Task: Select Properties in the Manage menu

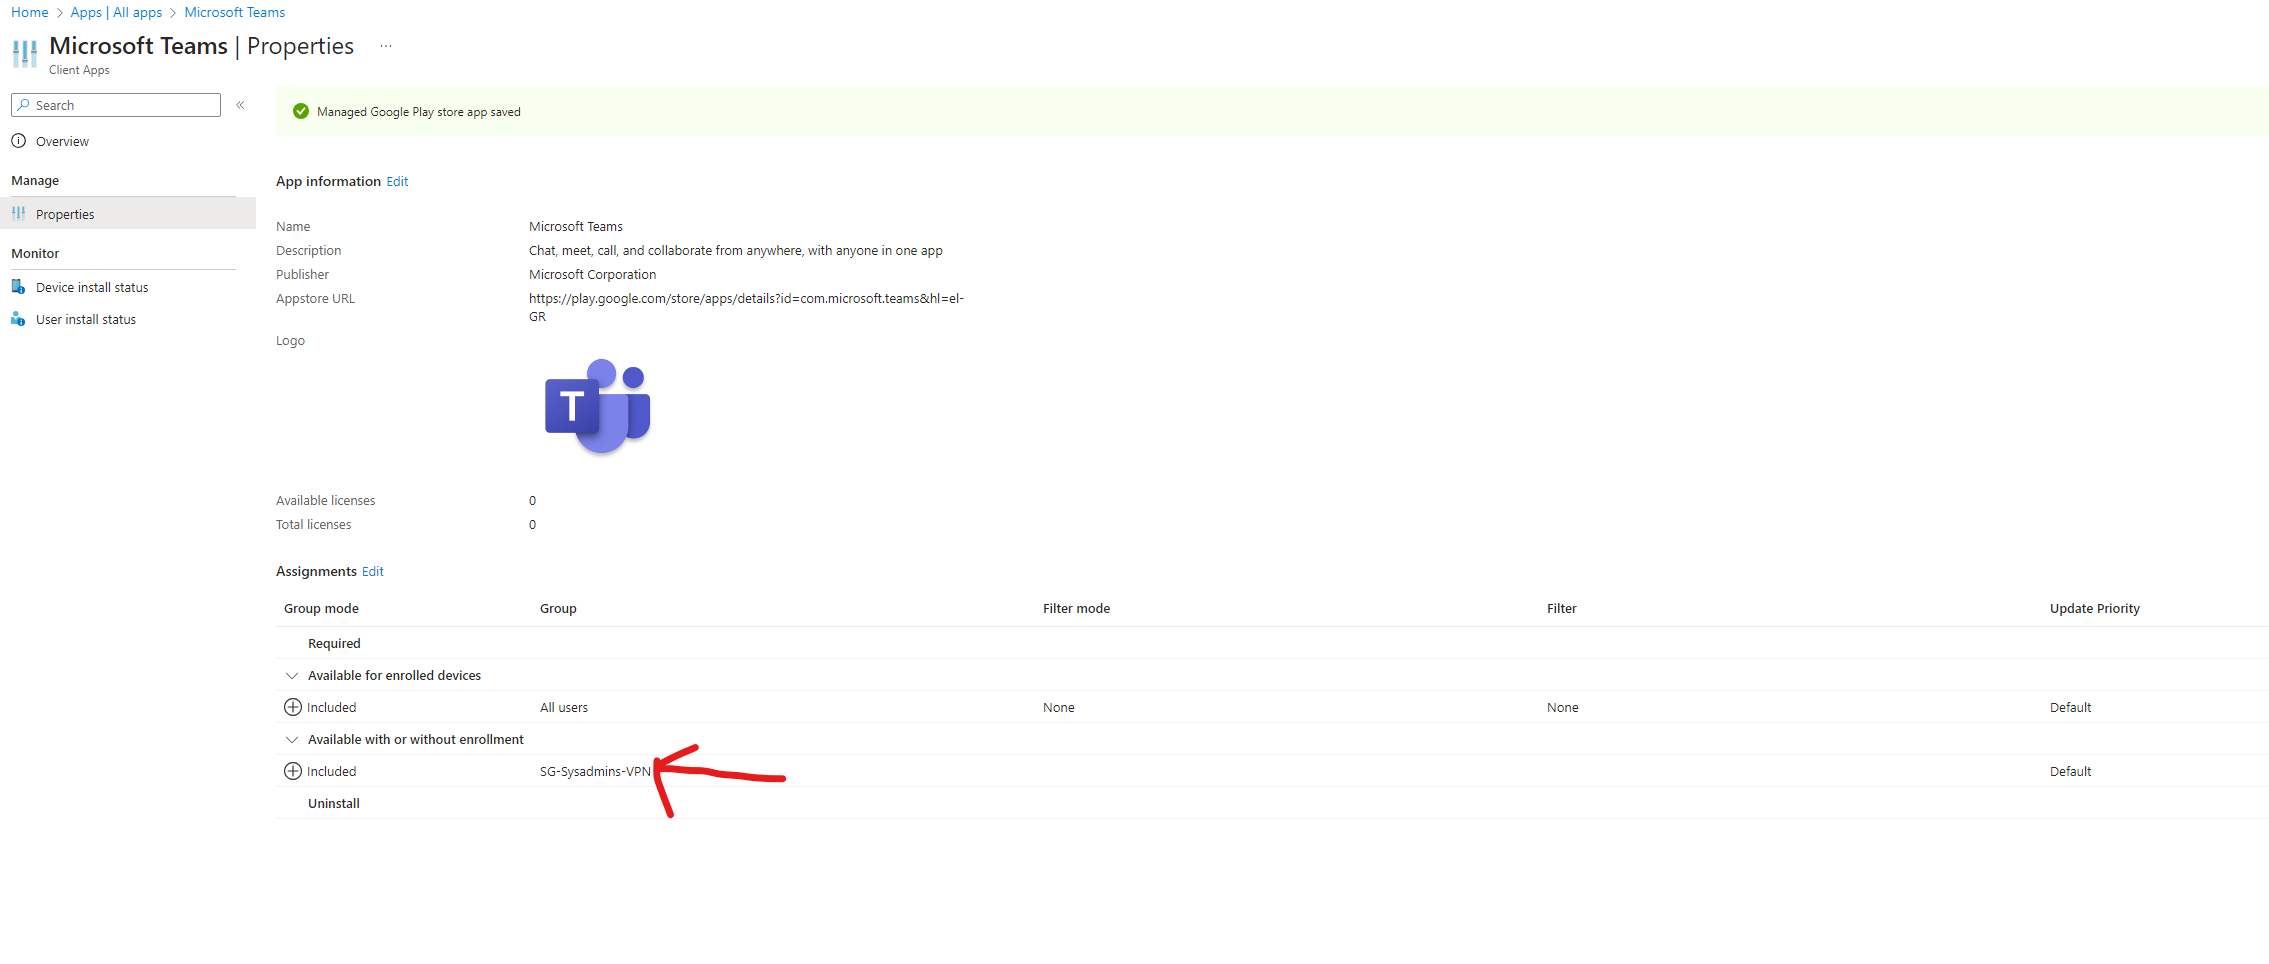Action: pos(128,214)
